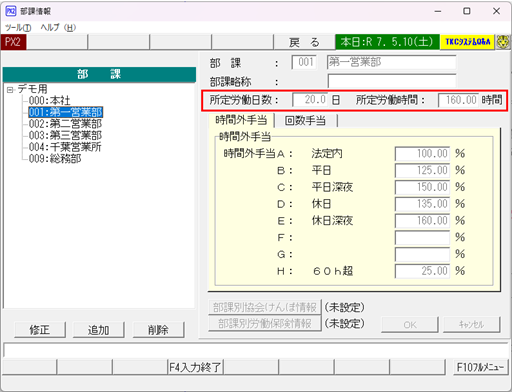Select 002:第二営業部 in department tree
This screenshot has width=512, height=392.
(65, 124)
